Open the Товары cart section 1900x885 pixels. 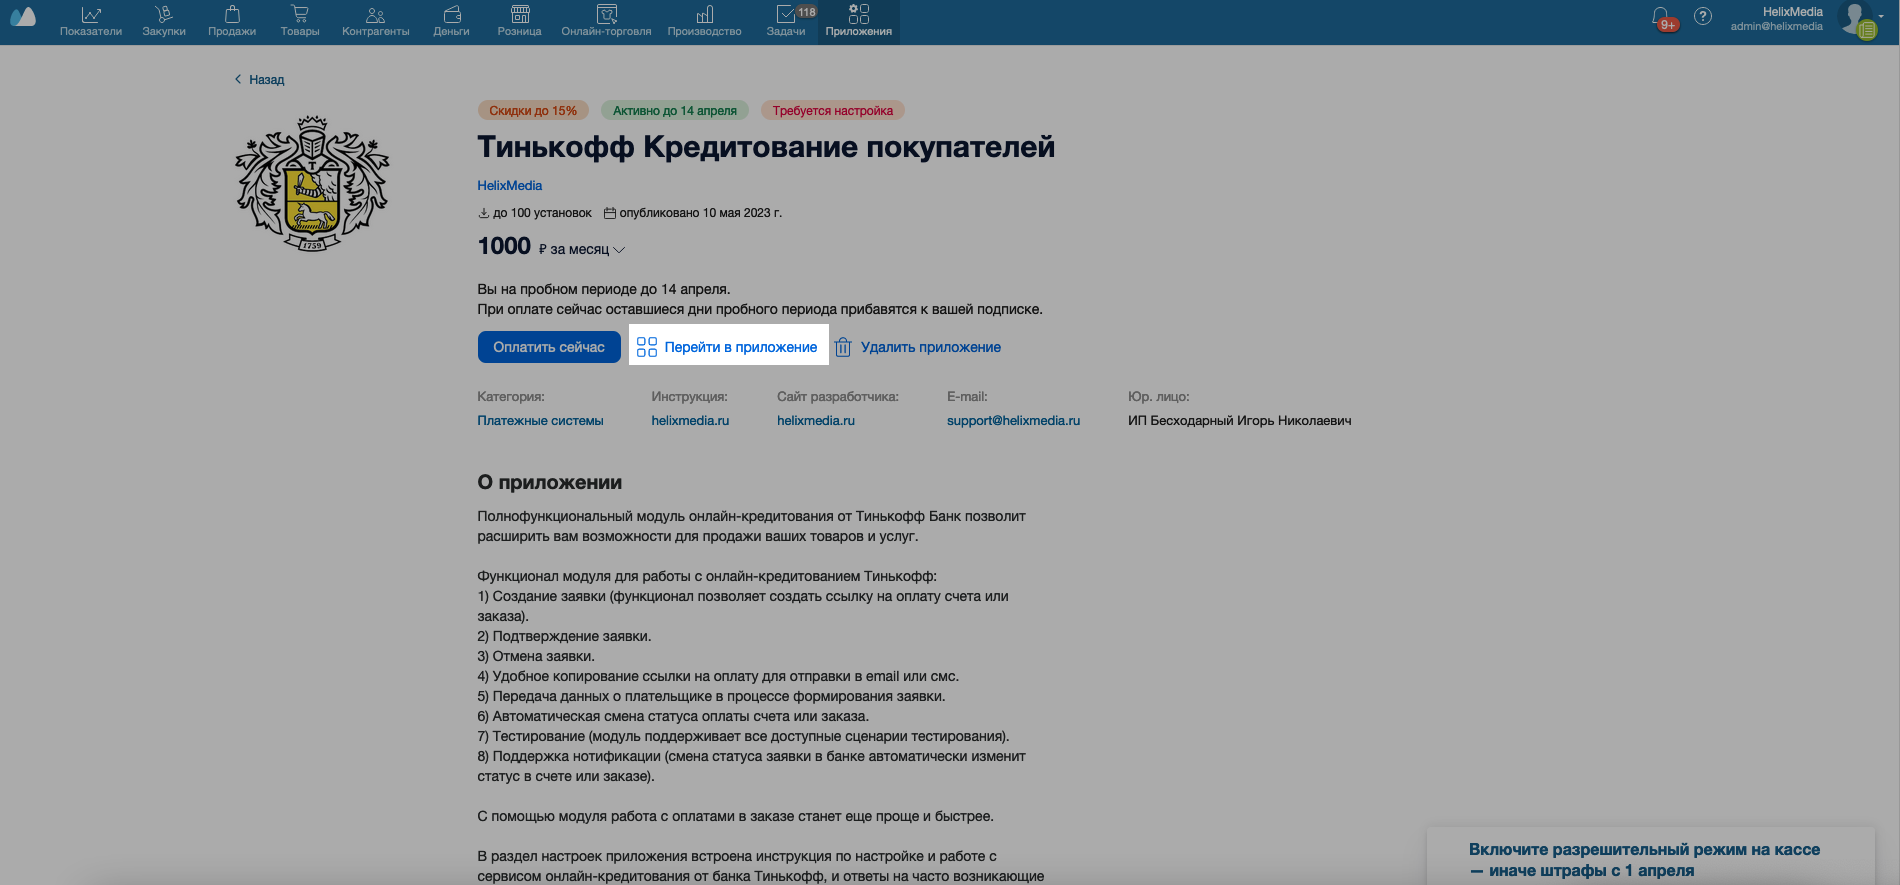click(300, 21)
